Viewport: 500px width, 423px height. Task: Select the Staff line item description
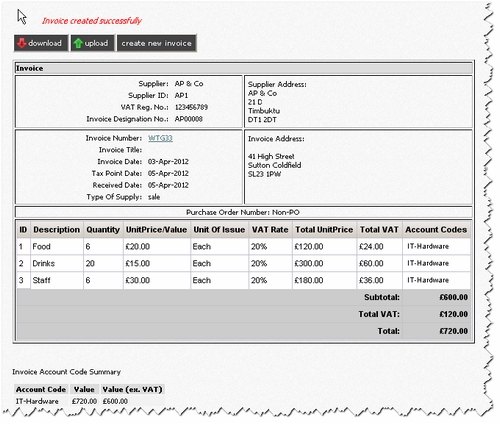[x=41, y=280]
